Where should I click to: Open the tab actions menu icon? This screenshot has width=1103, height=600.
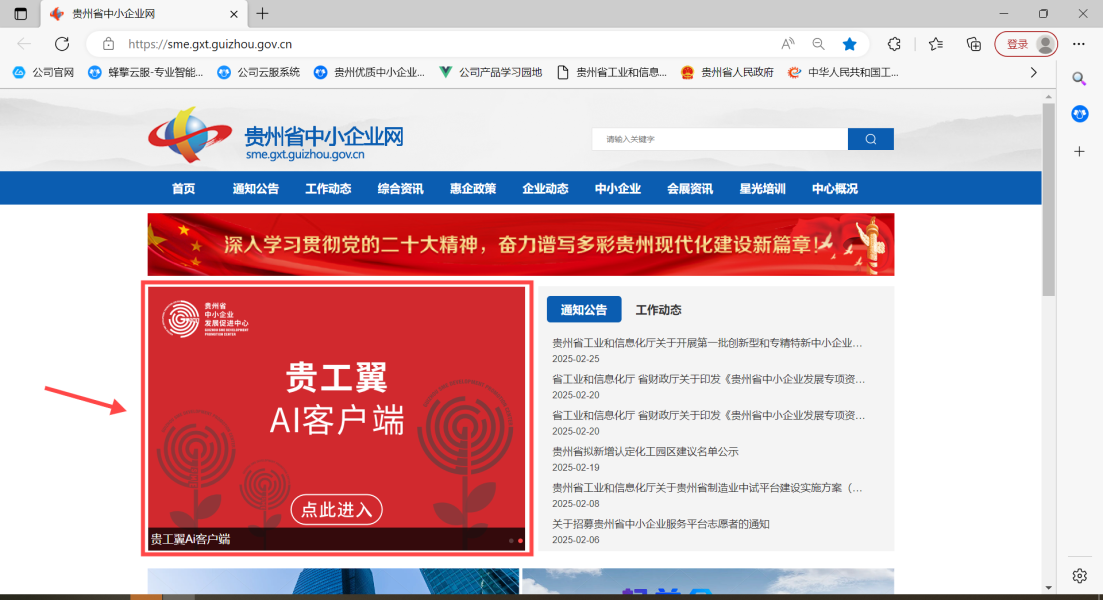point(20,13)
